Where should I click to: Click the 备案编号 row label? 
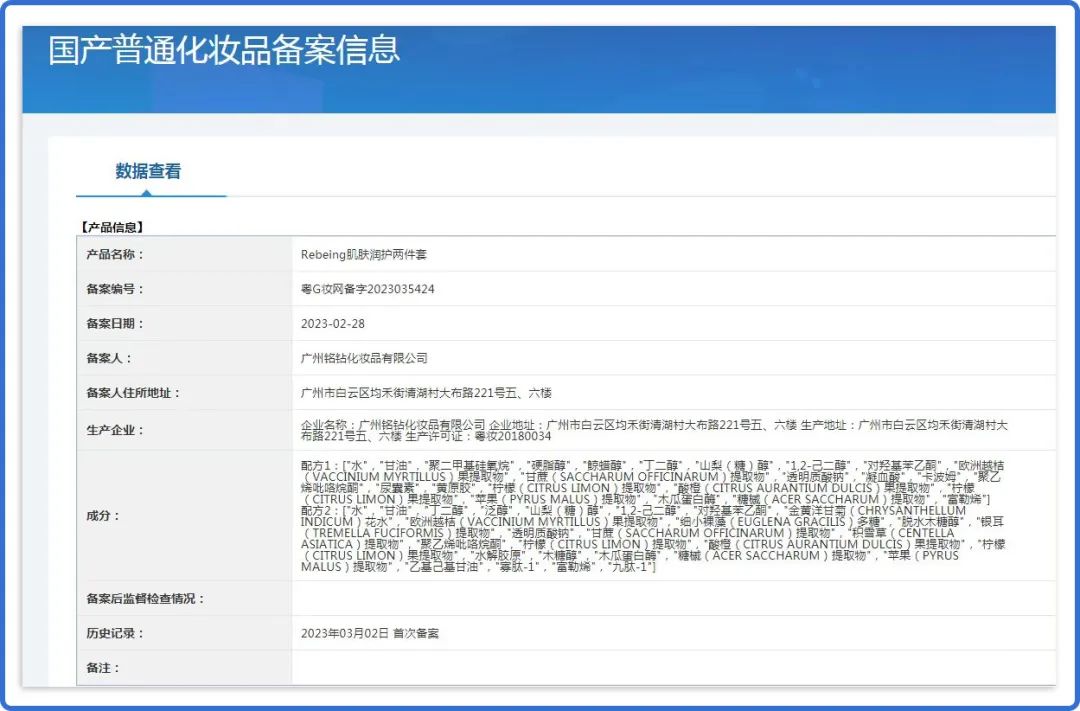(x=115, y=289)
